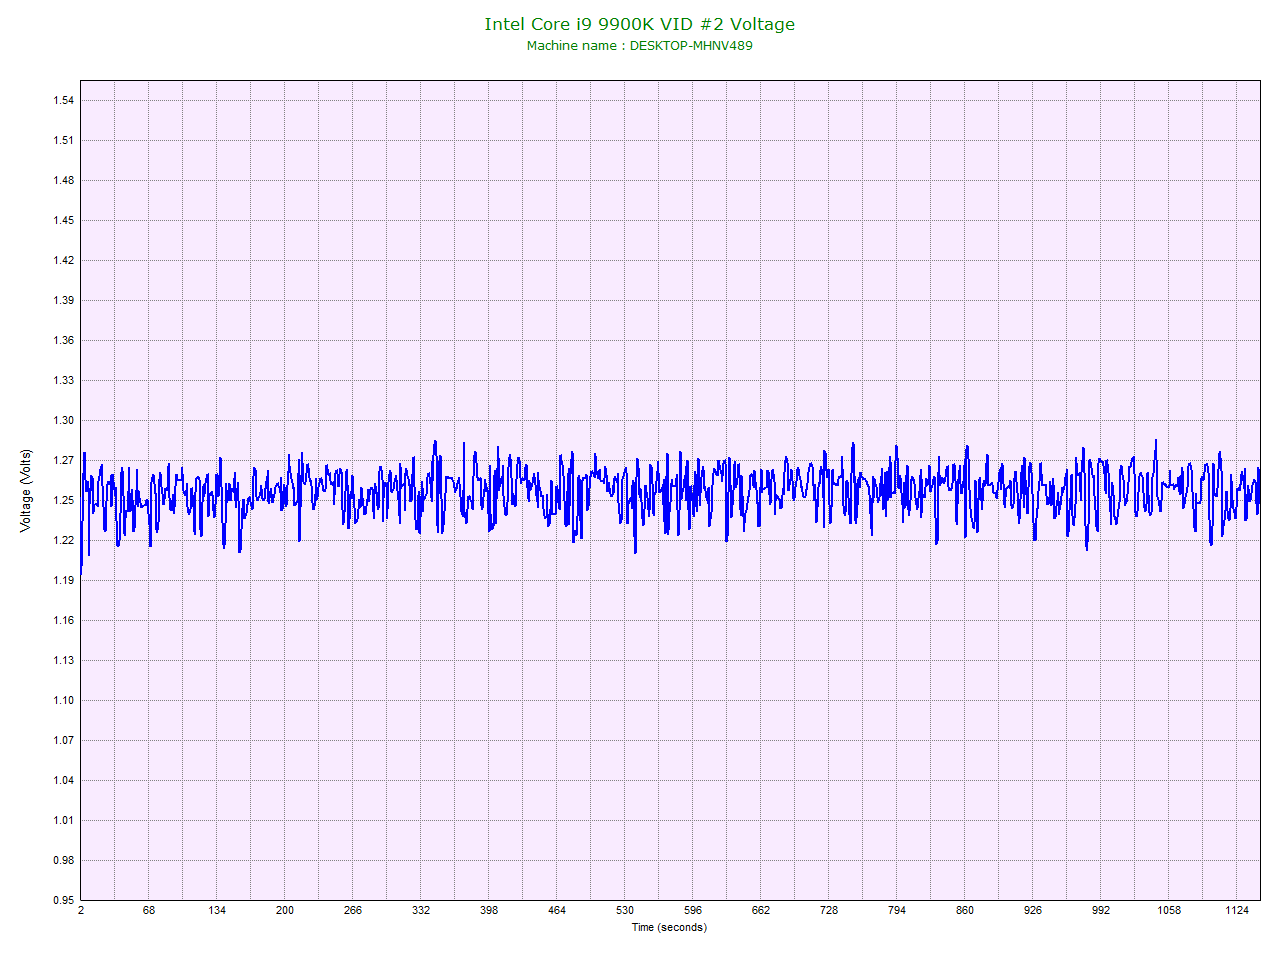The height and width of the screenshot is (960, 1280).
Task: Pick the time axis label '860'
Action: [965, 910]
